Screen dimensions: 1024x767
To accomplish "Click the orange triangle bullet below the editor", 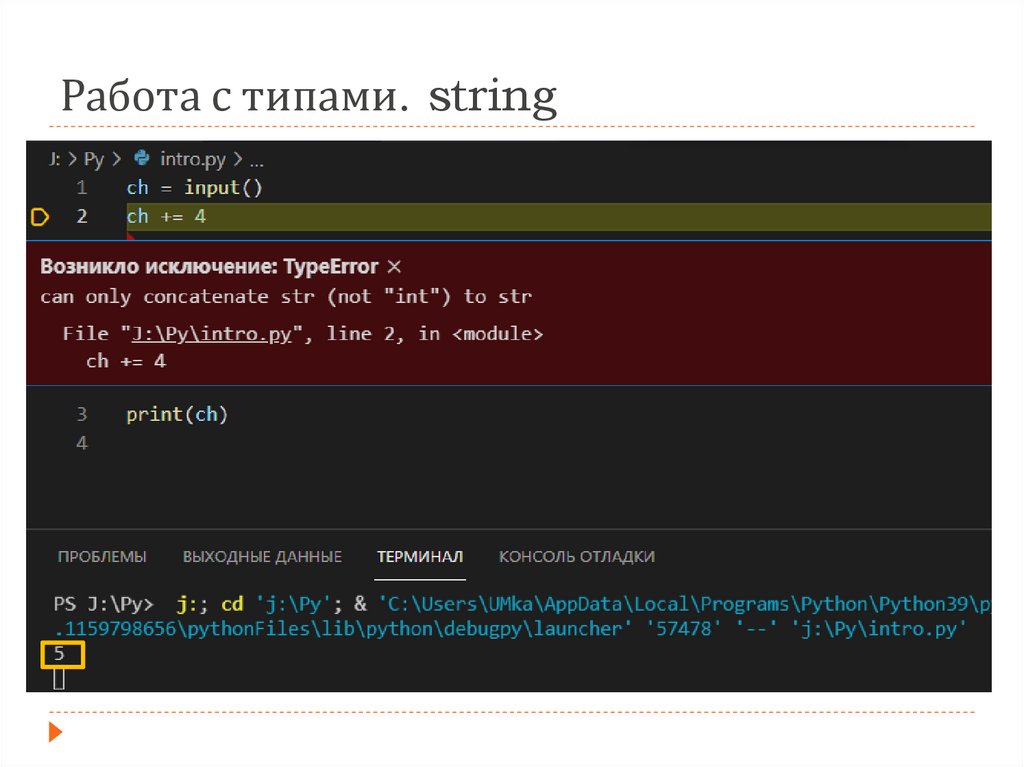I will [55, 733].
